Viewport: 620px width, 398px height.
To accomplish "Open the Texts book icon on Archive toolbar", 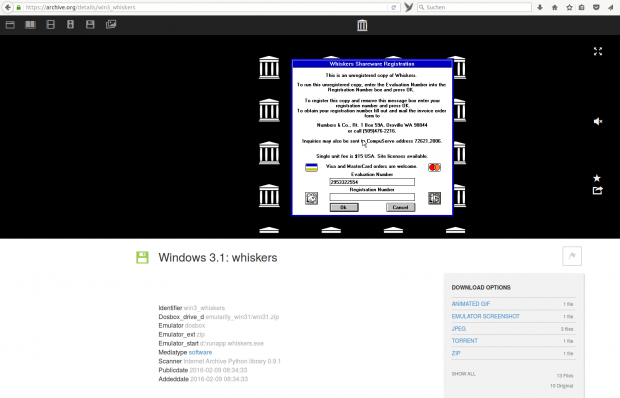I will [x=30, y=25].
